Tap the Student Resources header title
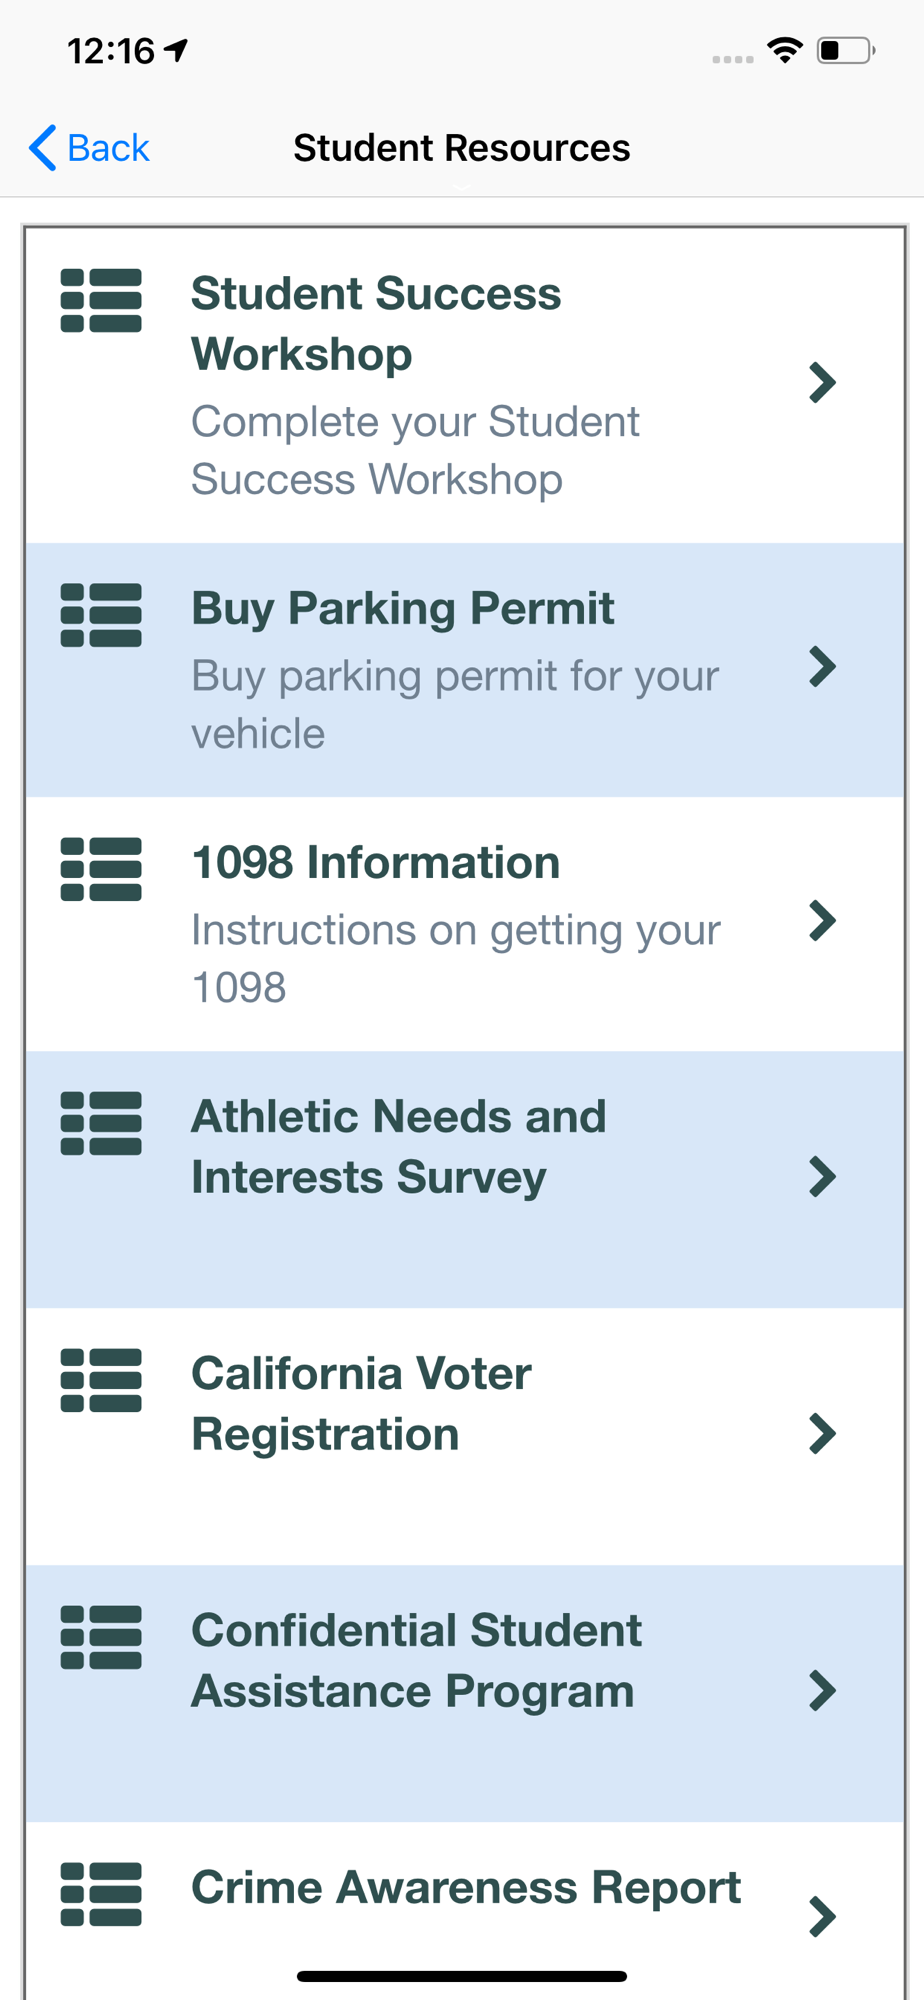 click(x=461, y=148)
